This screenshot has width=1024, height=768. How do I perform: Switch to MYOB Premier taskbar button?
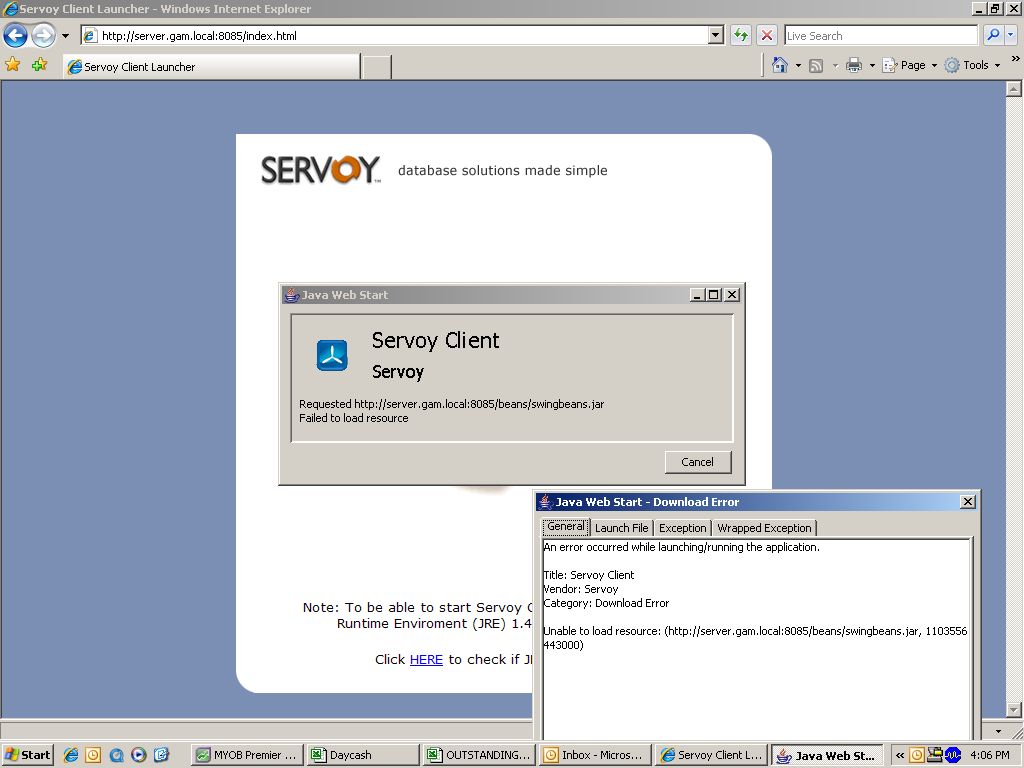tap(248, 755)
